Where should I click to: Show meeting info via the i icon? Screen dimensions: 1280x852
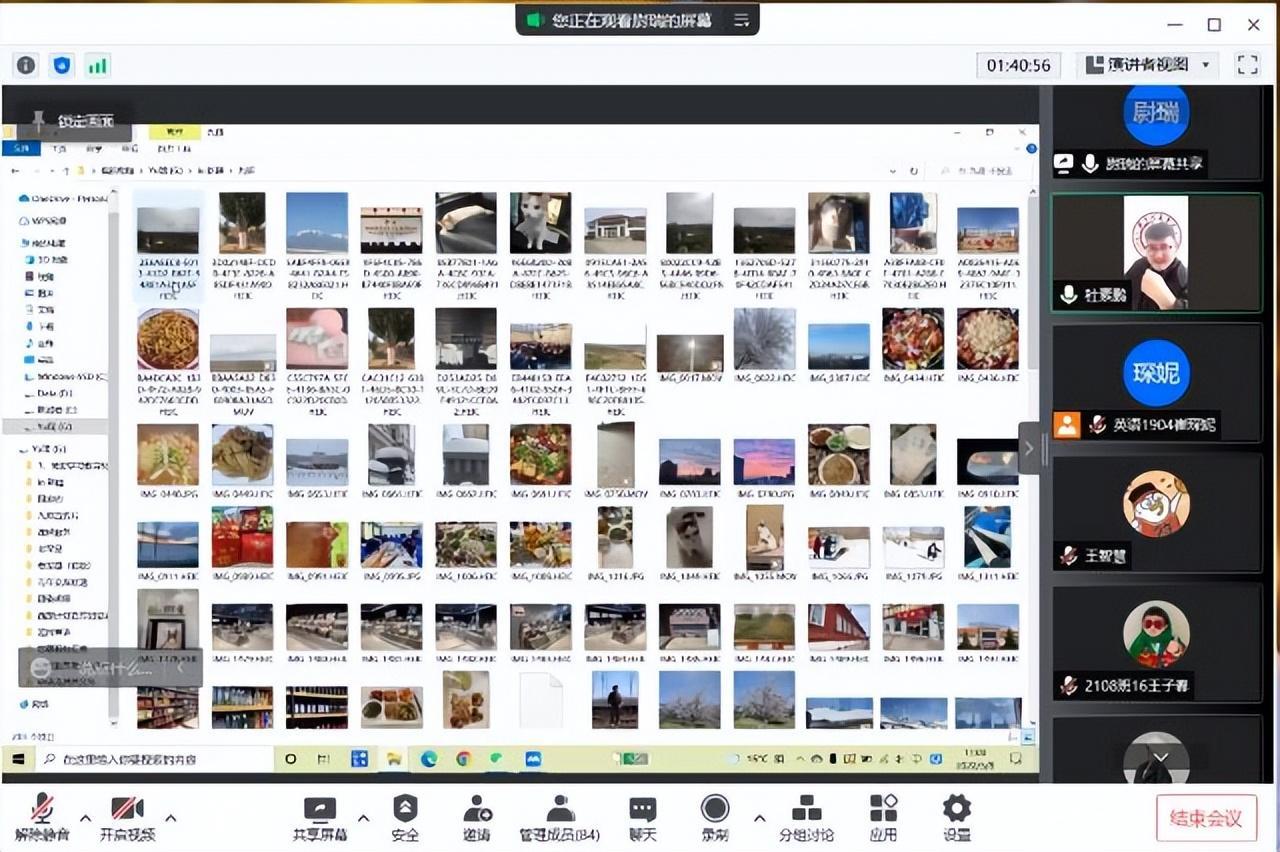pos(26,66)
